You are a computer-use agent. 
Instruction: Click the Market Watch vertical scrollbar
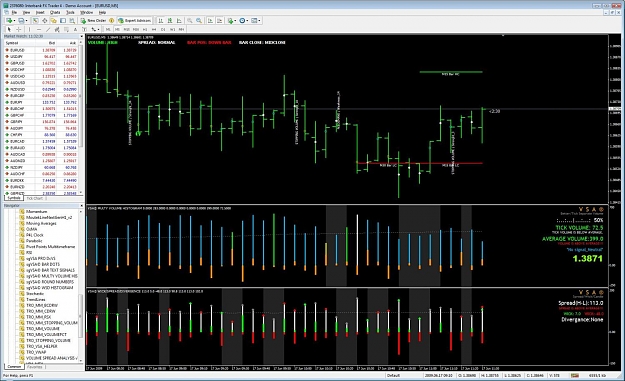[x=82, y=118]
